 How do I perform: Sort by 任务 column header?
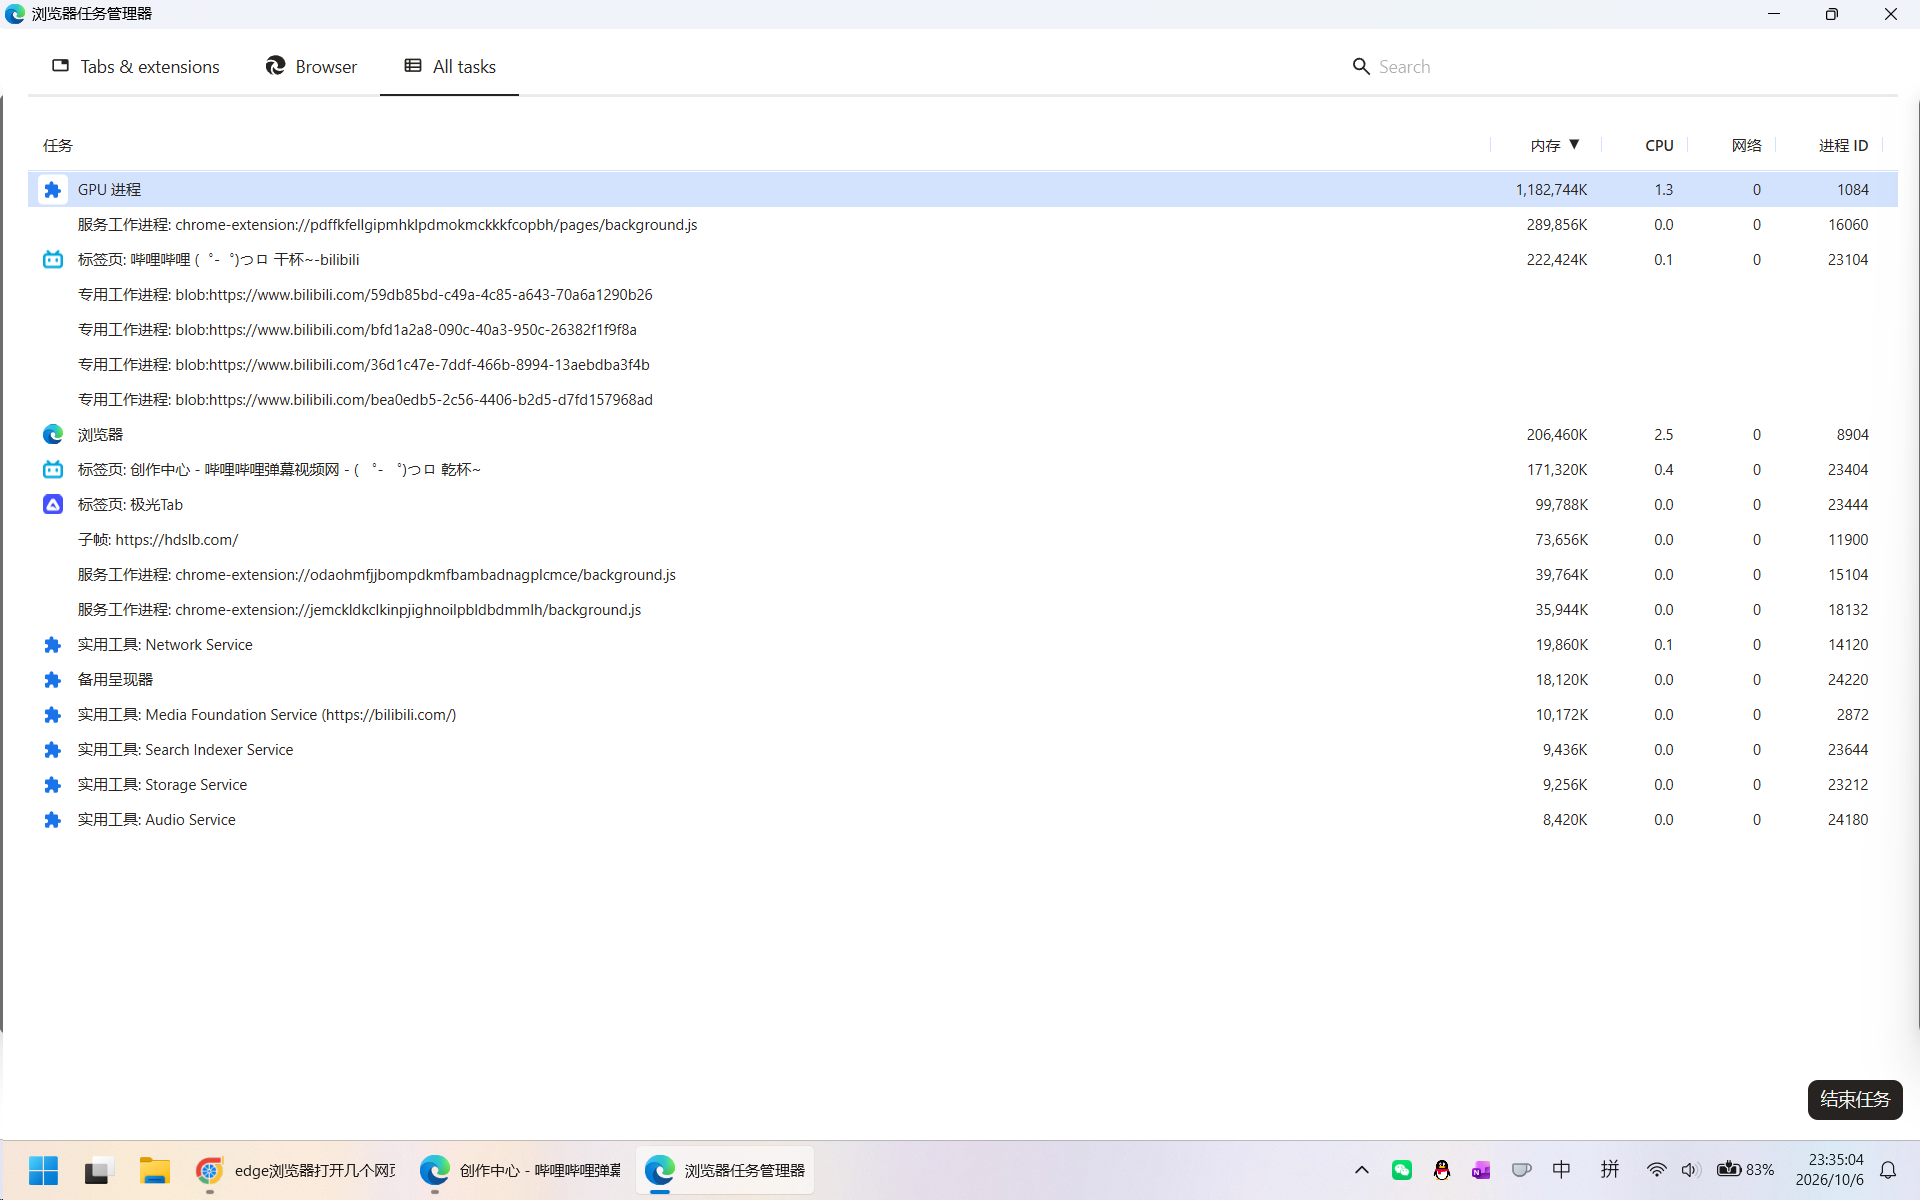tap(58, 146)
